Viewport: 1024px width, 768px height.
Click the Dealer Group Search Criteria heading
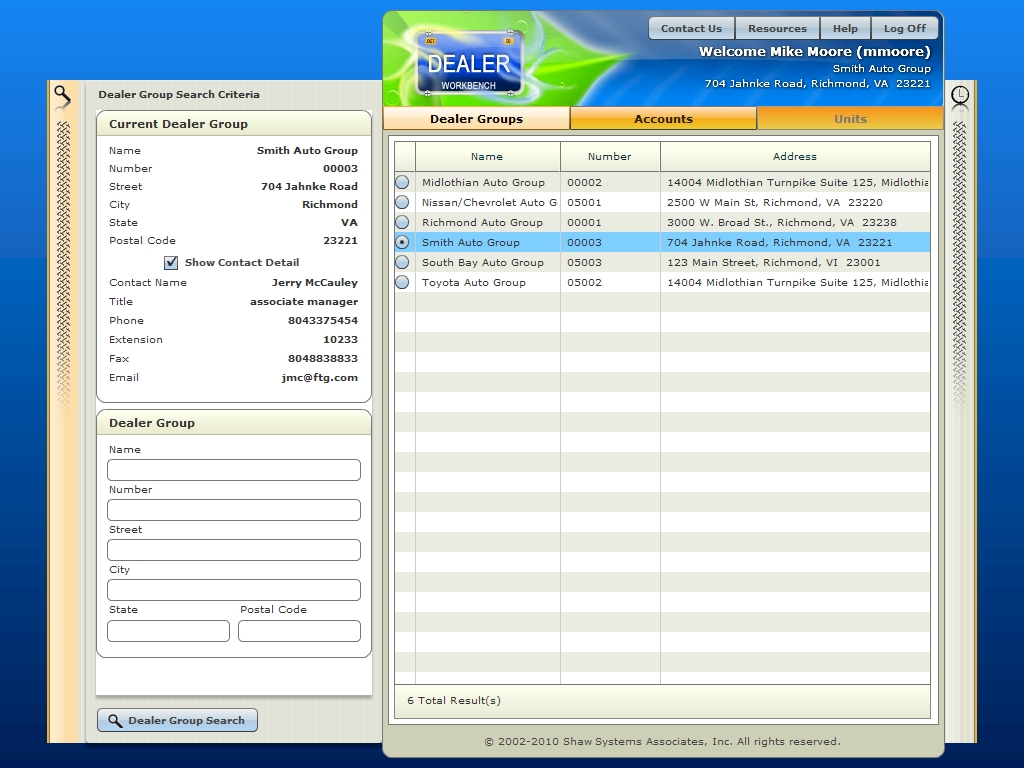coord(179,95)
